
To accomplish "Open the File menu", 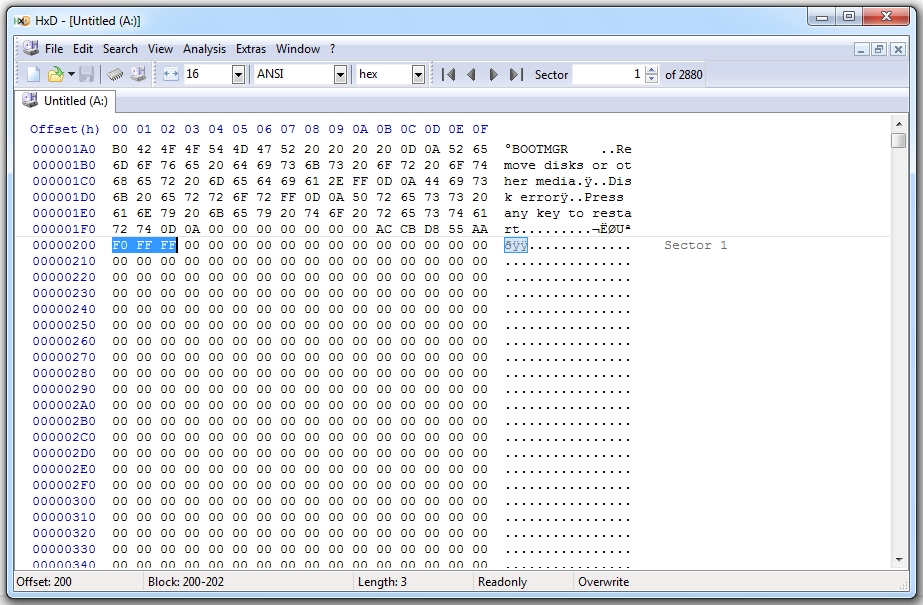I will pyautogui.click(x=54, y=49).
